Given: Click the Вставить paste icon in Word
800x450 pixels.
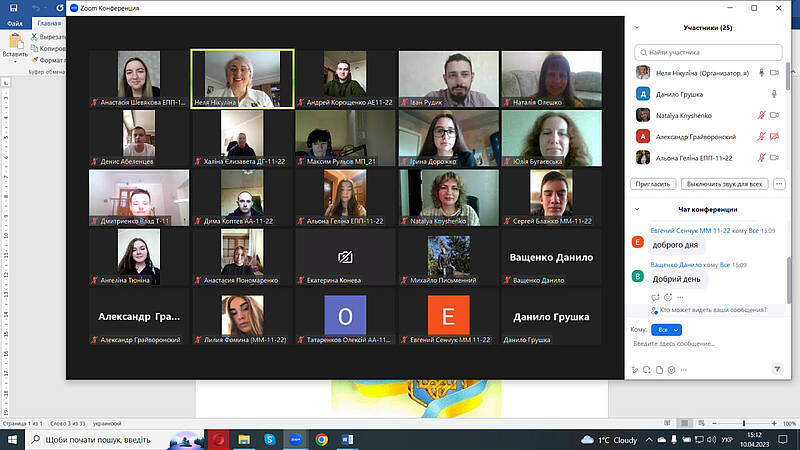Looking at the screenshot, I should click(15, 41).
